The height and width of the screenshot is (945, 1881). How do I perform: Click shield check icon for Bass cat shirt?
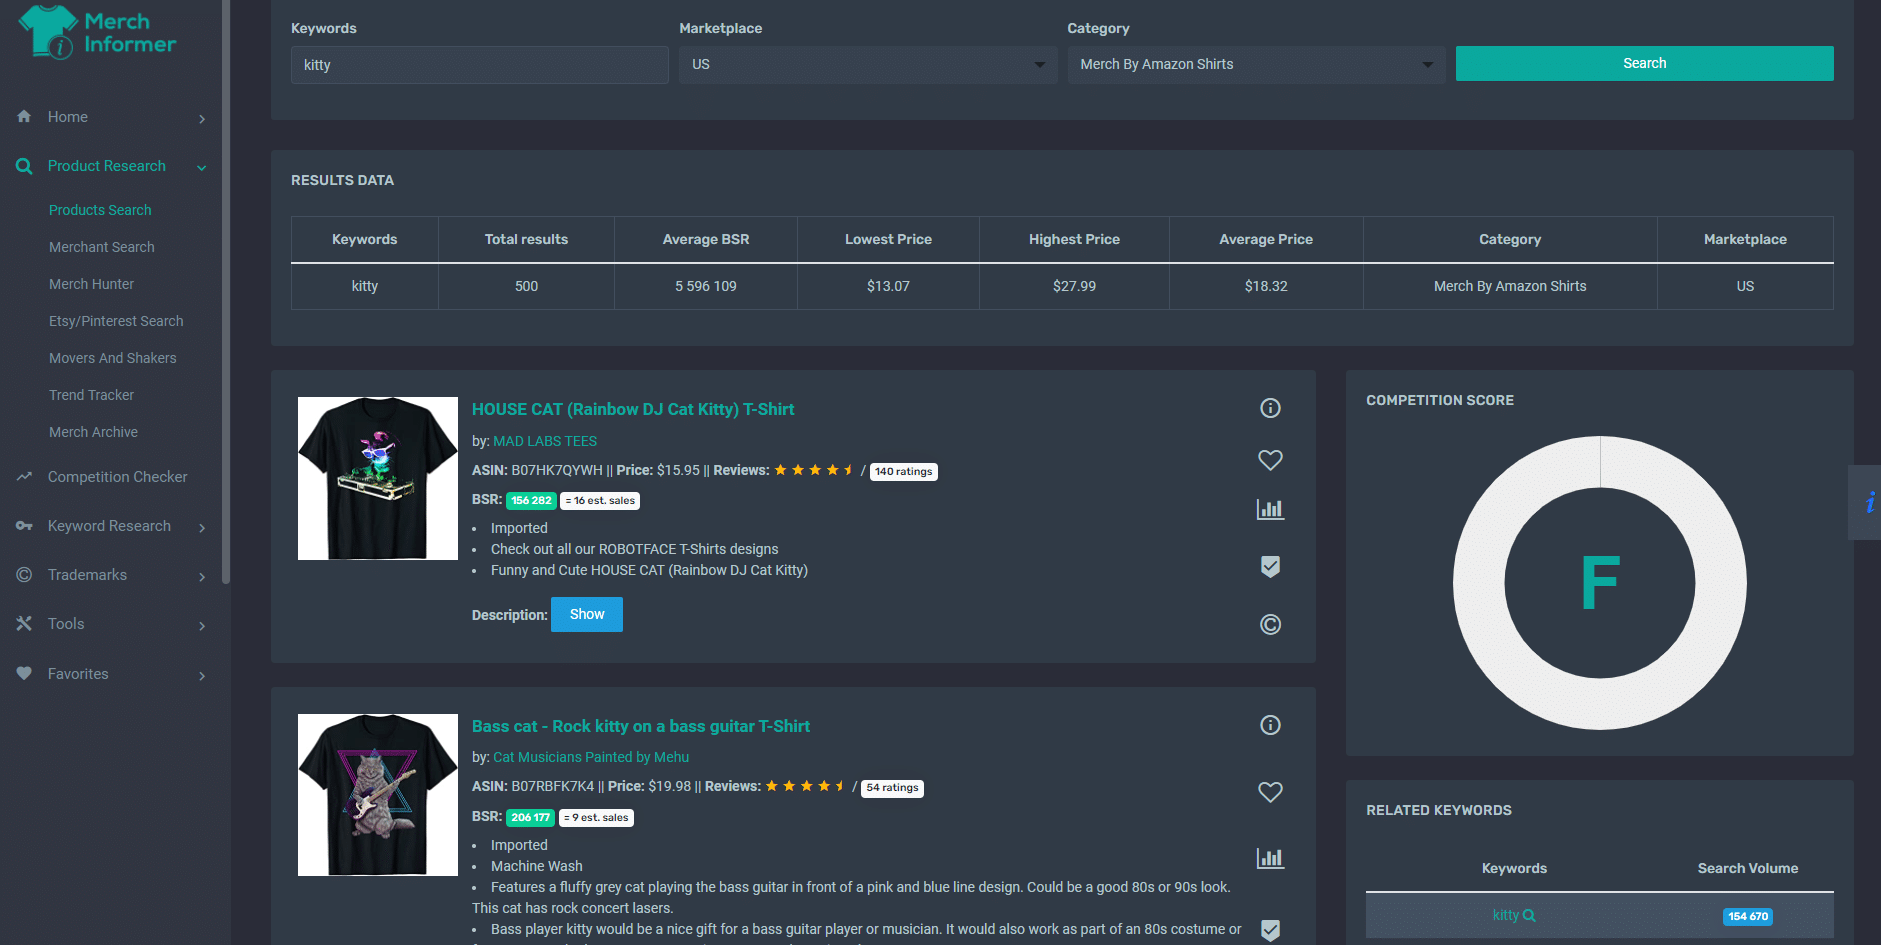[1270, 930]
